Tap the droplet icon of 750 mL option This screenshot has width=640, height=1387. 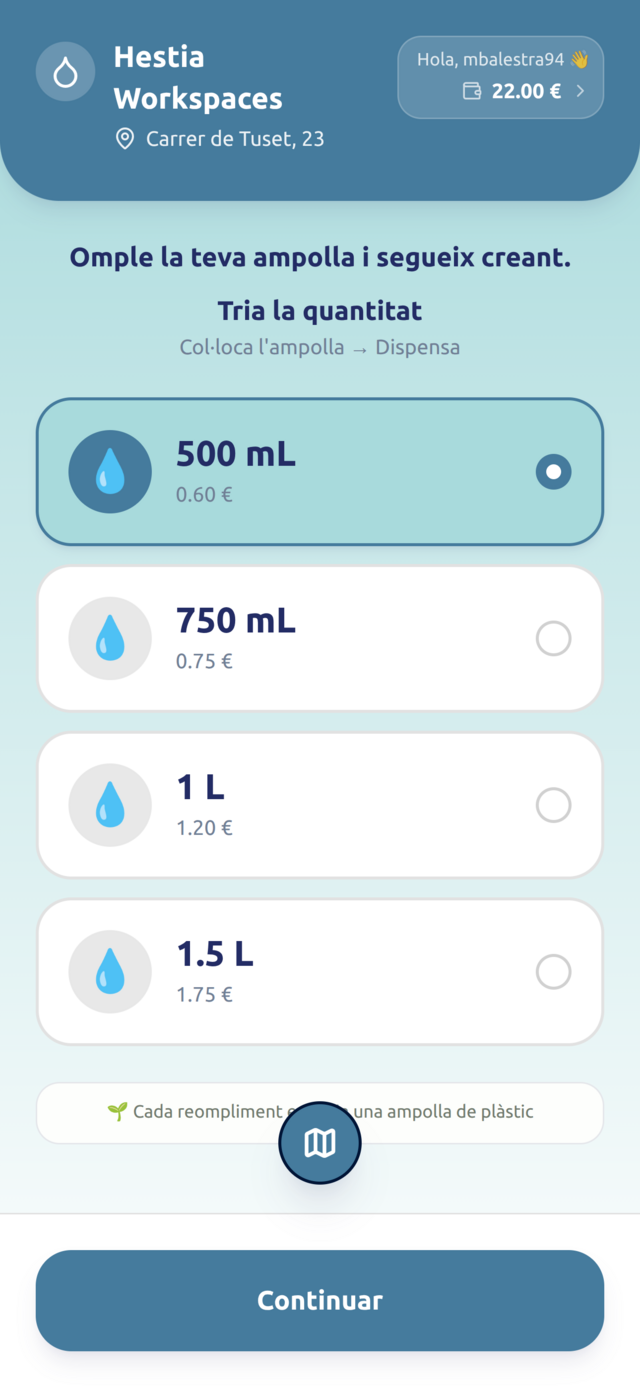[x=110, y=639]
